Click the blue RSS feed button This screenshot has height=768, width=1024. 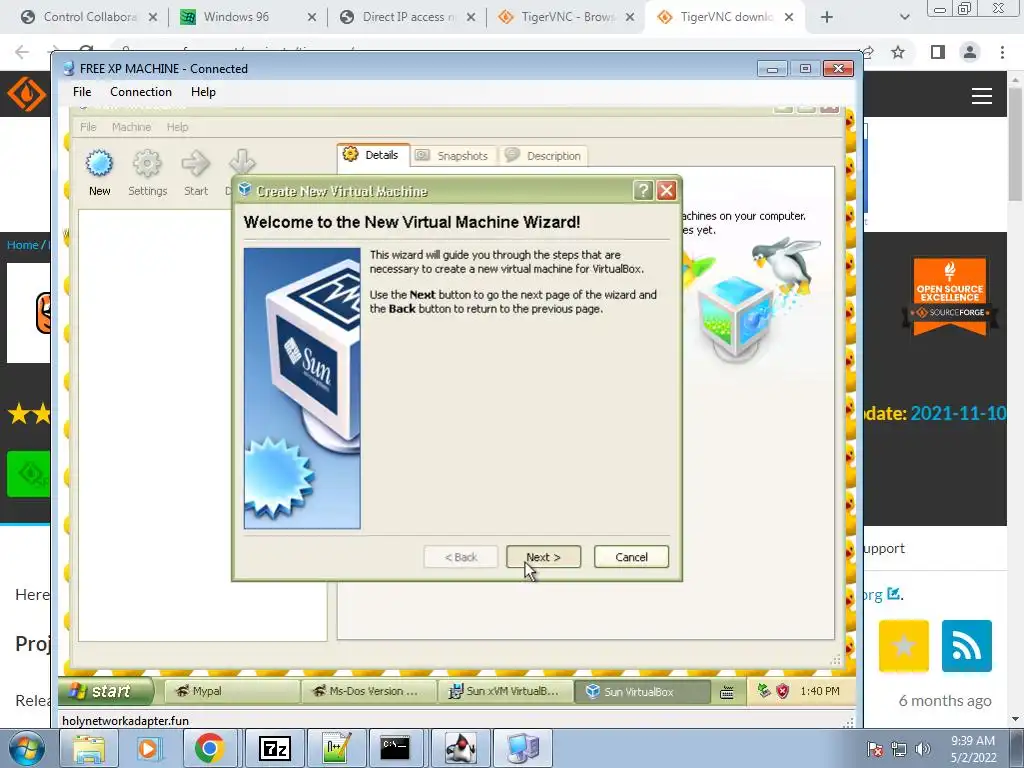point(967,646)
